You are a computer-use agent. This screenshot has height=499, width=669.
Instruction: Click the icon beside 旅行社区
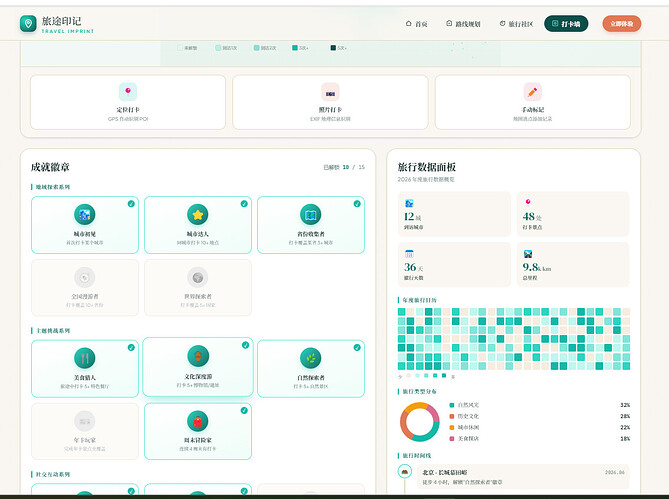point(502,23)
